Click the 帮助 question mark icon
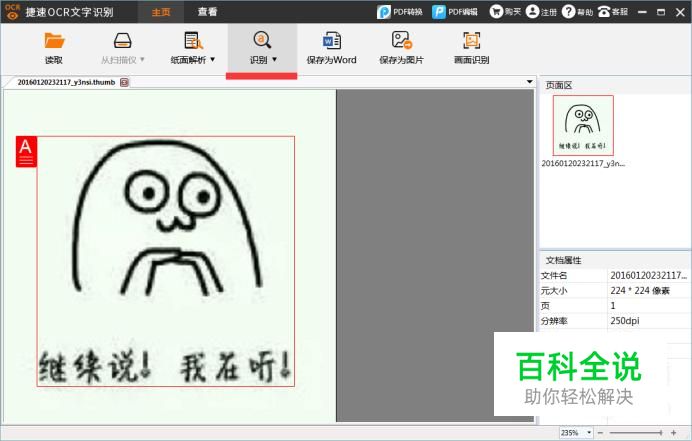The width and height of the screenshot is (692, 441). (x=568, y=12)
